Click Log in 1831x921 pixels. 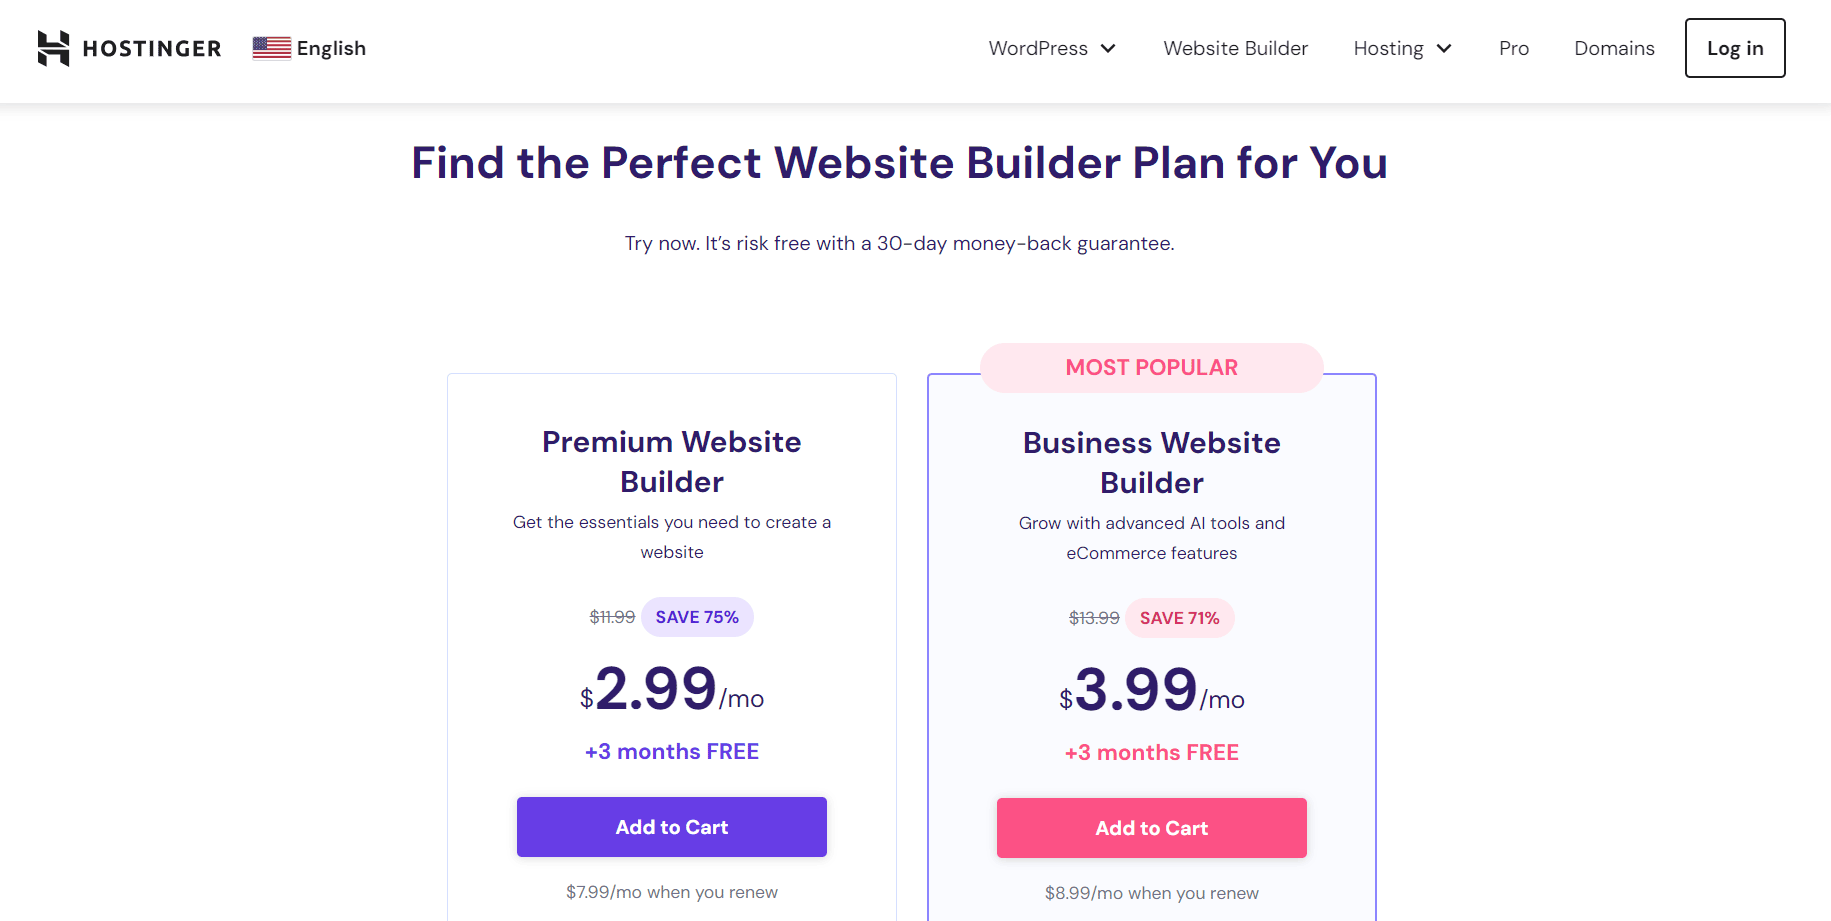coord(1734,47)
